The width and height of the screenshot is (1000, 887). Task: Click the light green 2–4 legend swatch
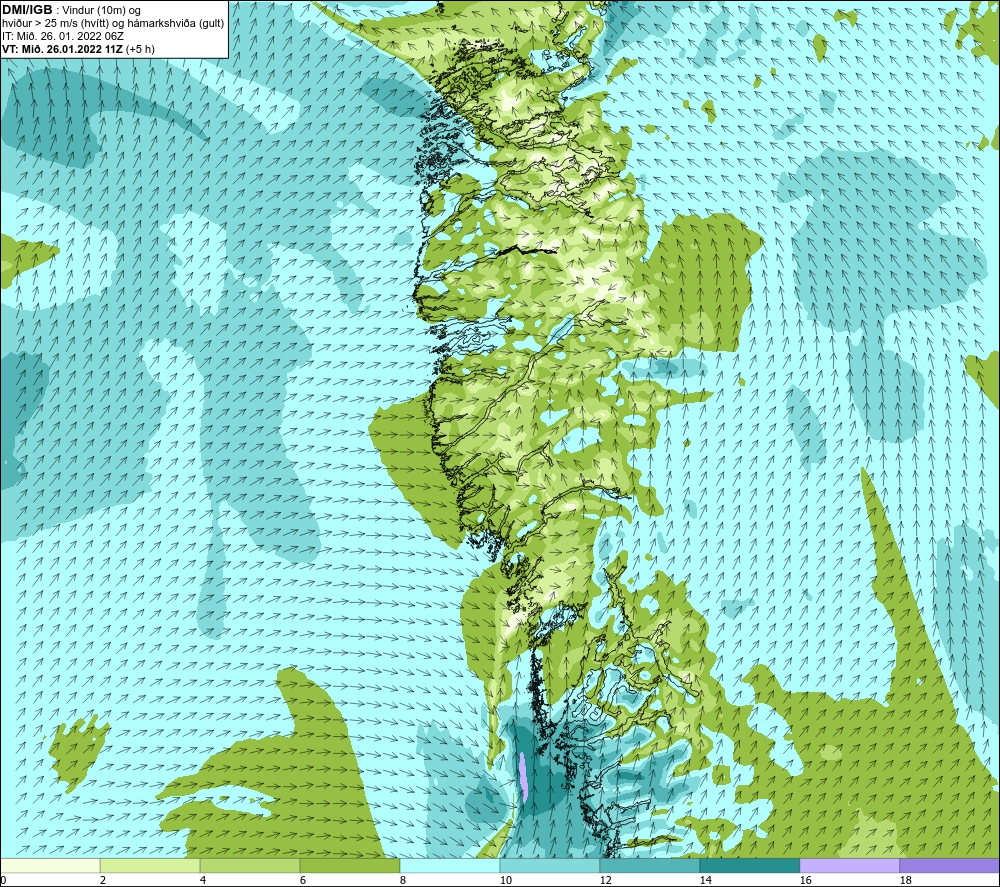click(x=150, y=865)
